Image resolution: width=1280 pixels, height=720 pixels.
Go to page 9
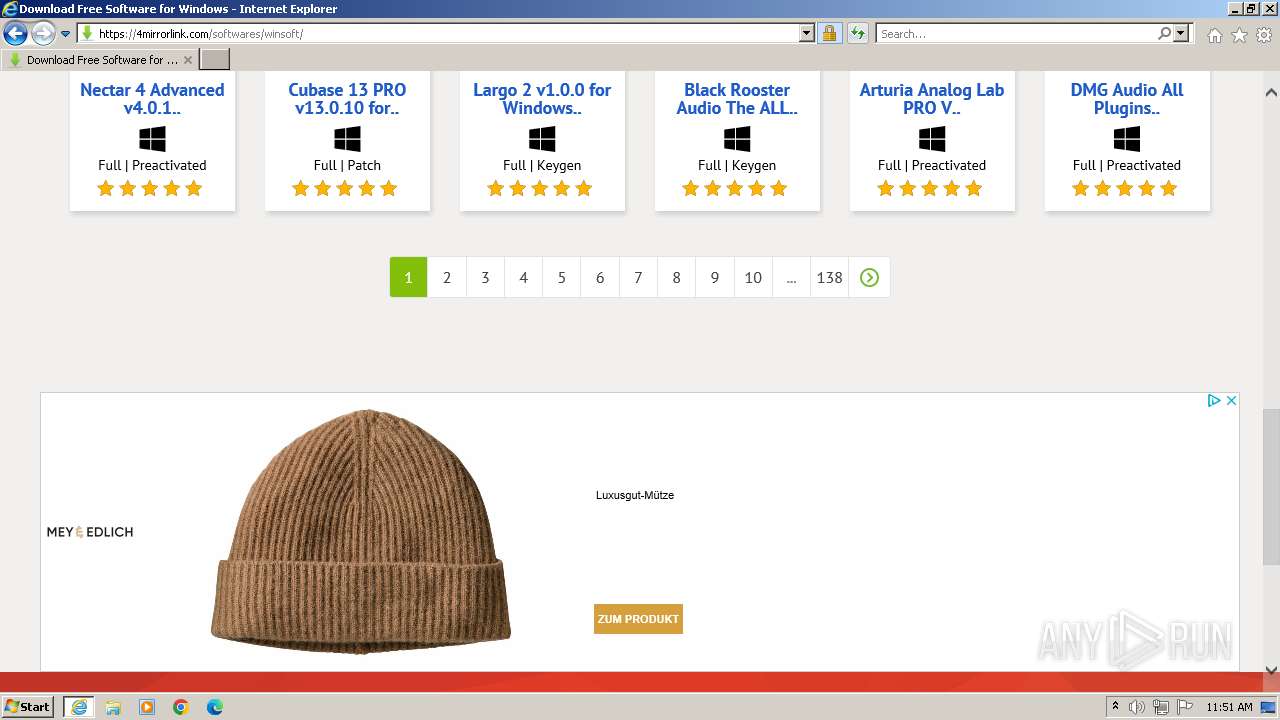[714, 277]
